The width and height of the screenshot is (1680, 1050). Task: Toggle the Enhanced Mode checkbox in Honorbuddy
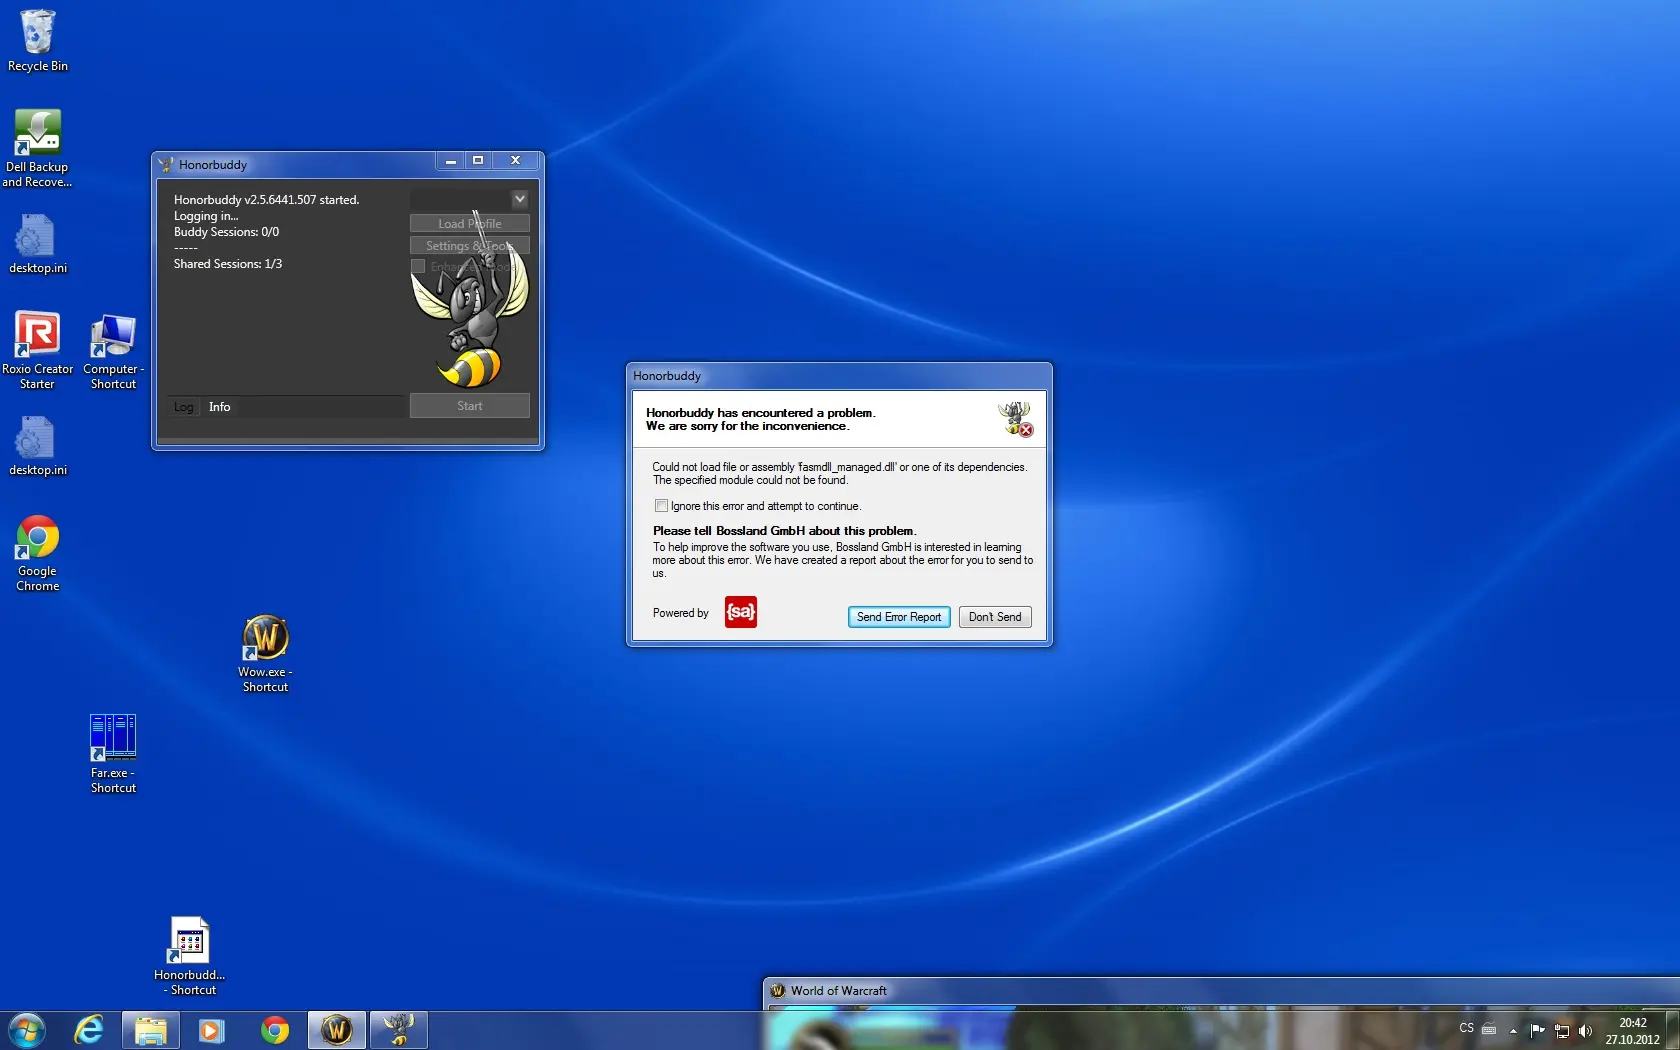418,266
